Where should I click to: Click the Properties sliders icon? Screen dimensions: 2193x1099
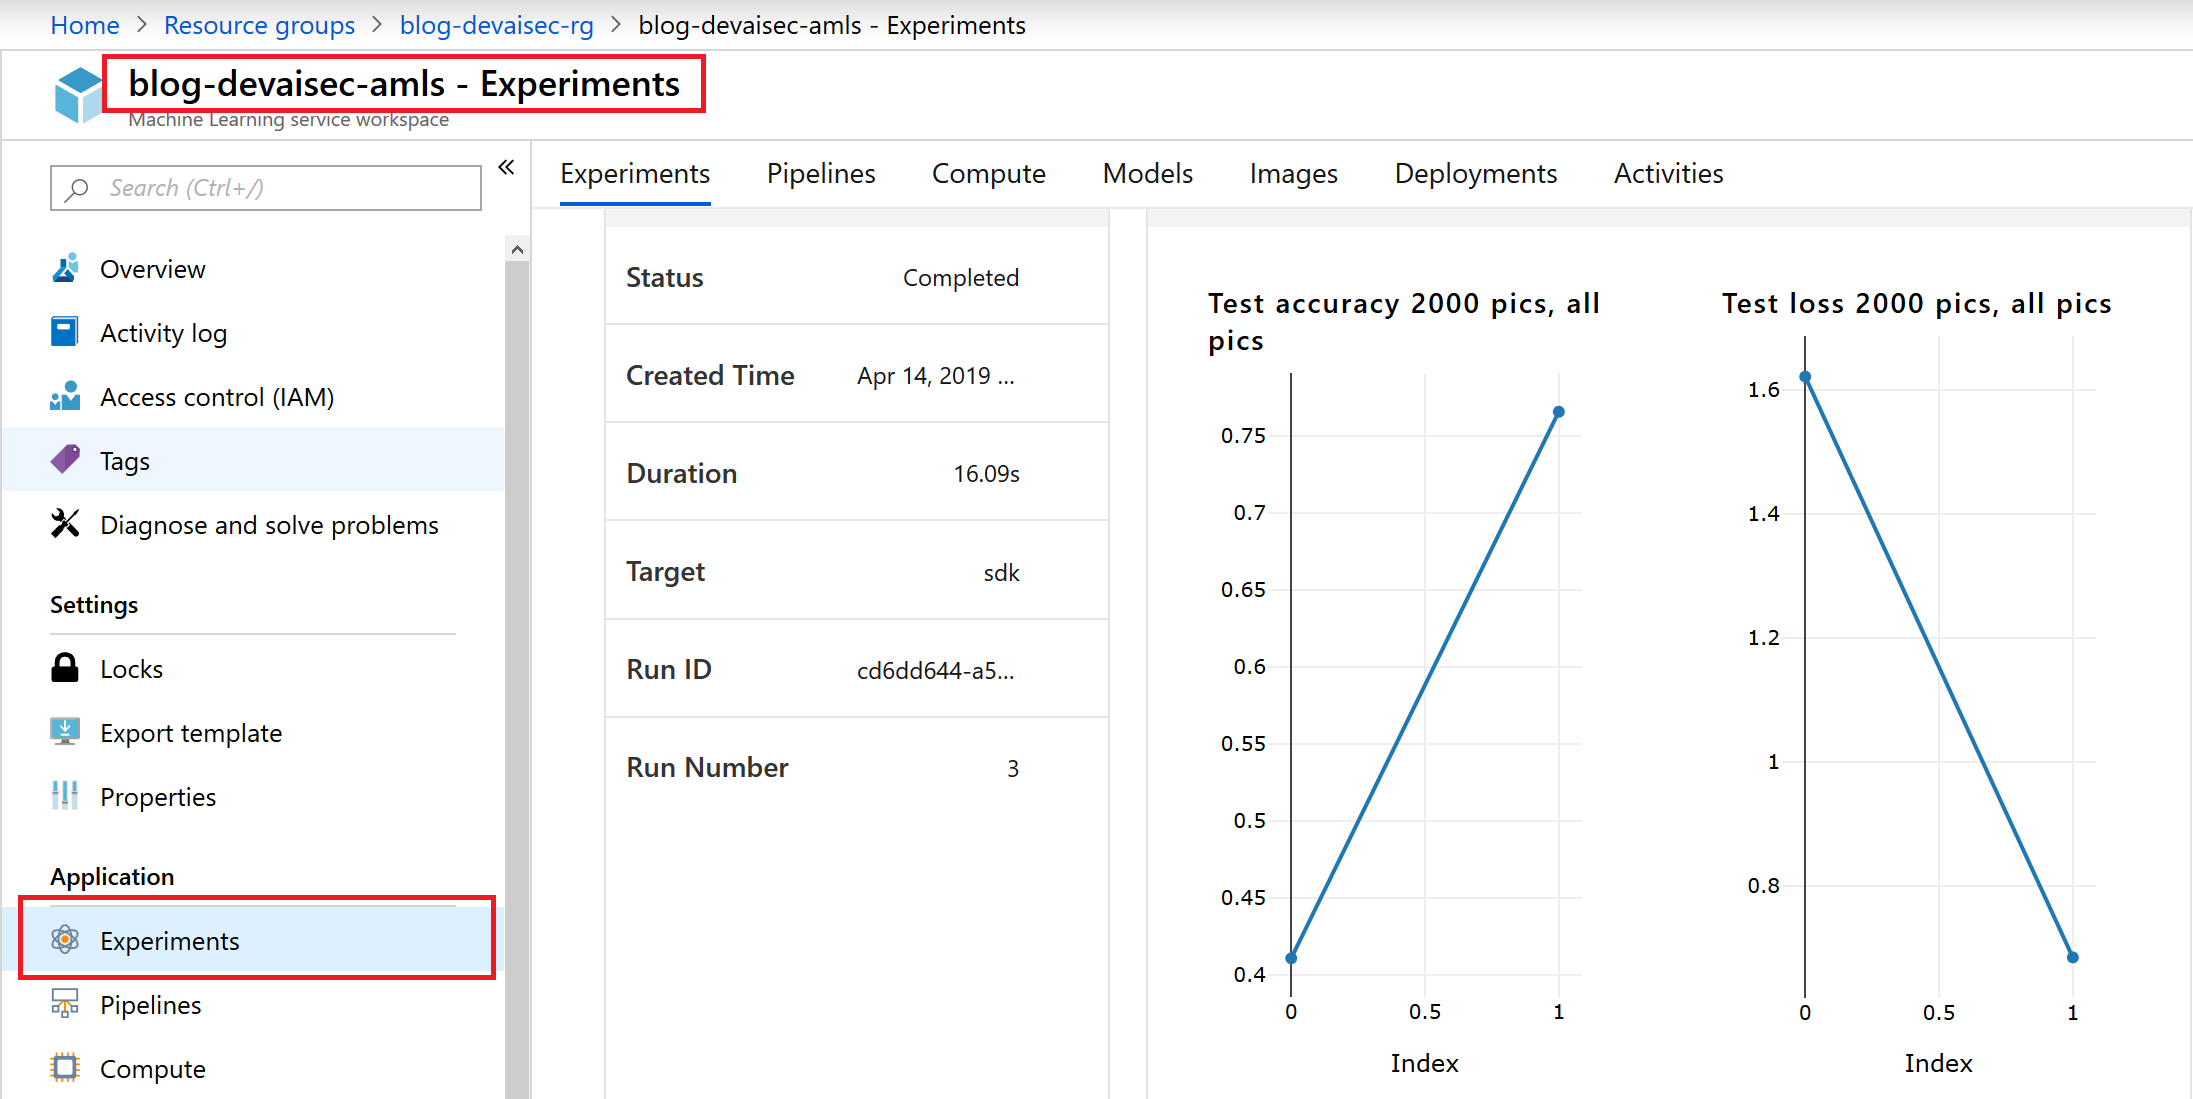coord(65,796)
